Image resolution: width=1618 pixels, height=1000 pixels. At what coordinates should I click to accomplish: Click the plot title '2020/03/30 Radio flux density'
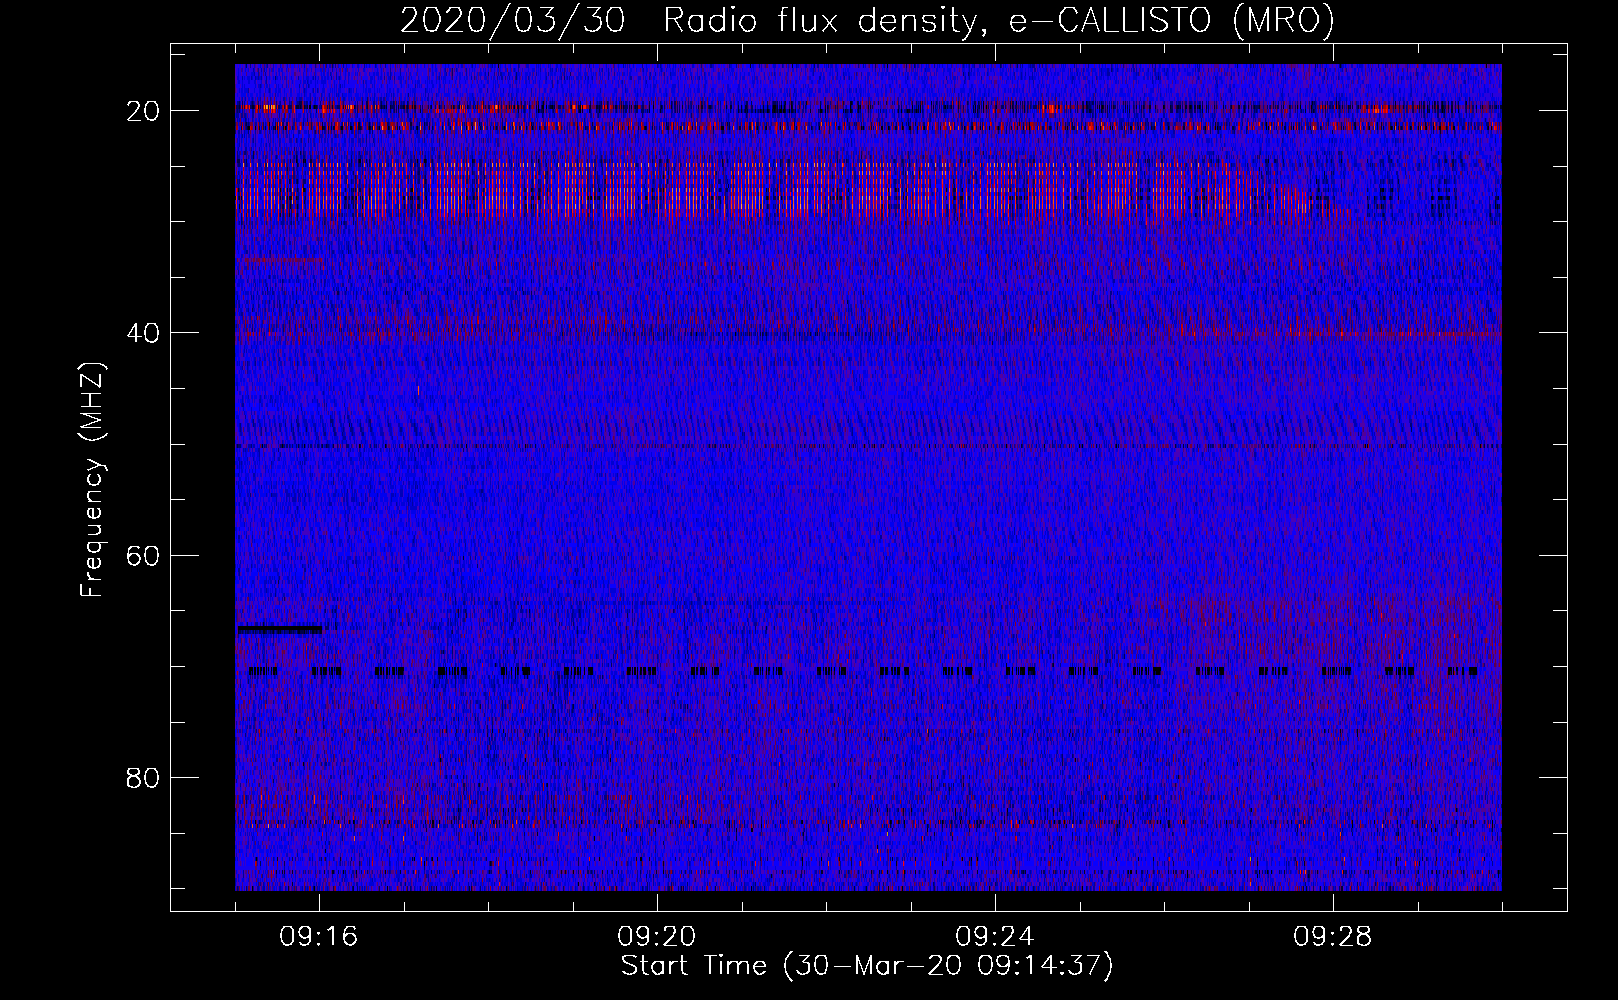pos(867,20)
